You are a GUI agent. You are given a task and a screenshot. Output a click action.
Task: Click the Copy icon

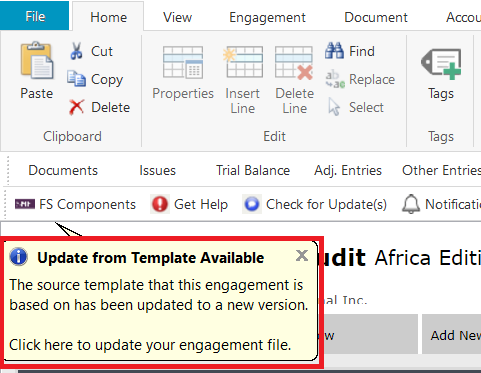(76, 79)
